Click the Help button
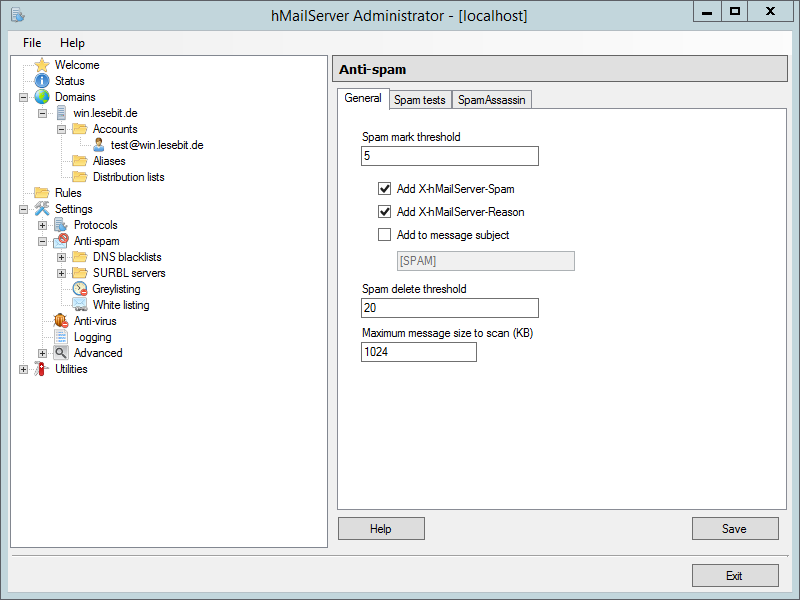The width and height of the screenshot is (800, 600). click(381, 529)
